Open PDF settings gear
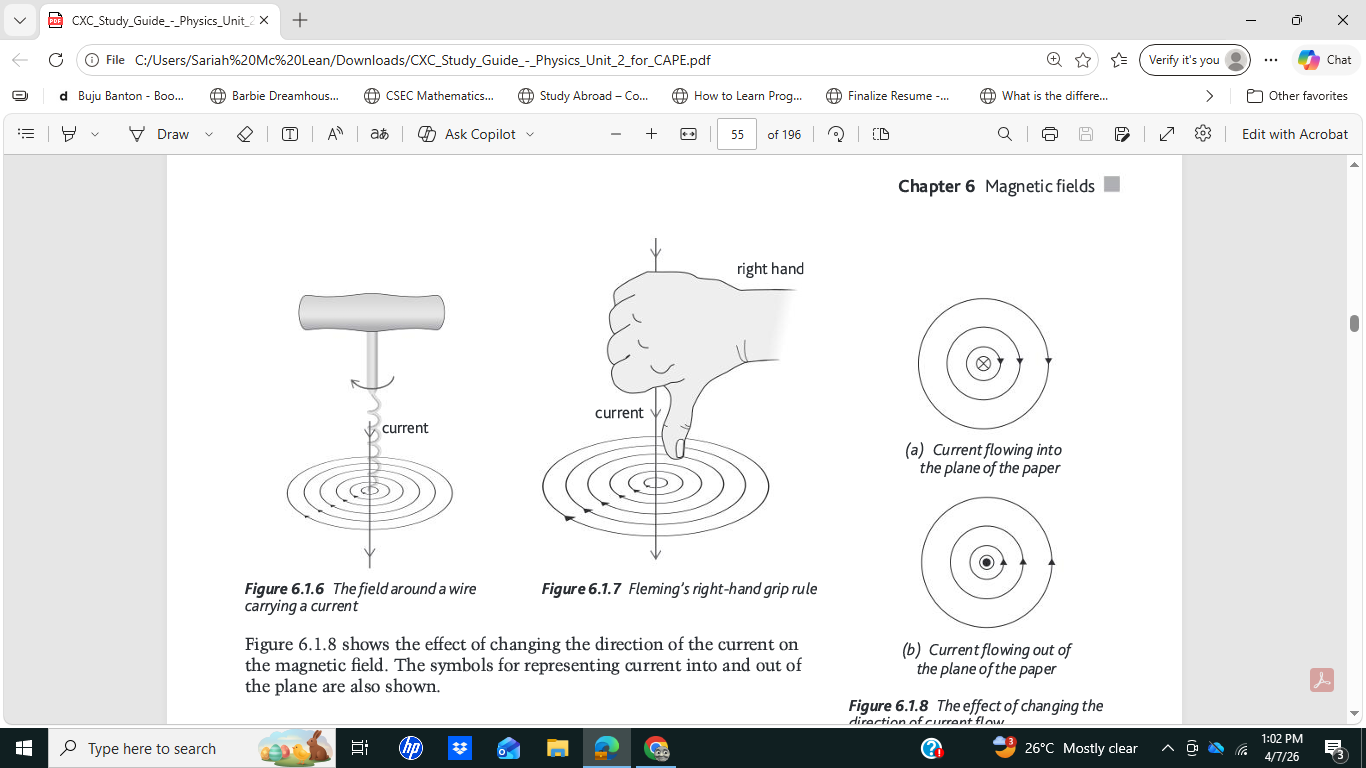 click(x=1203, y=134)
